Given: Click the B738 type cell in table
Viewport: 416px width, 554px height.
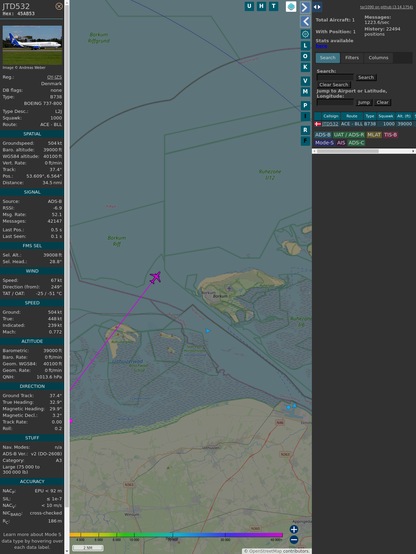Looking at the screenshot, I should [x=370, y=124].
